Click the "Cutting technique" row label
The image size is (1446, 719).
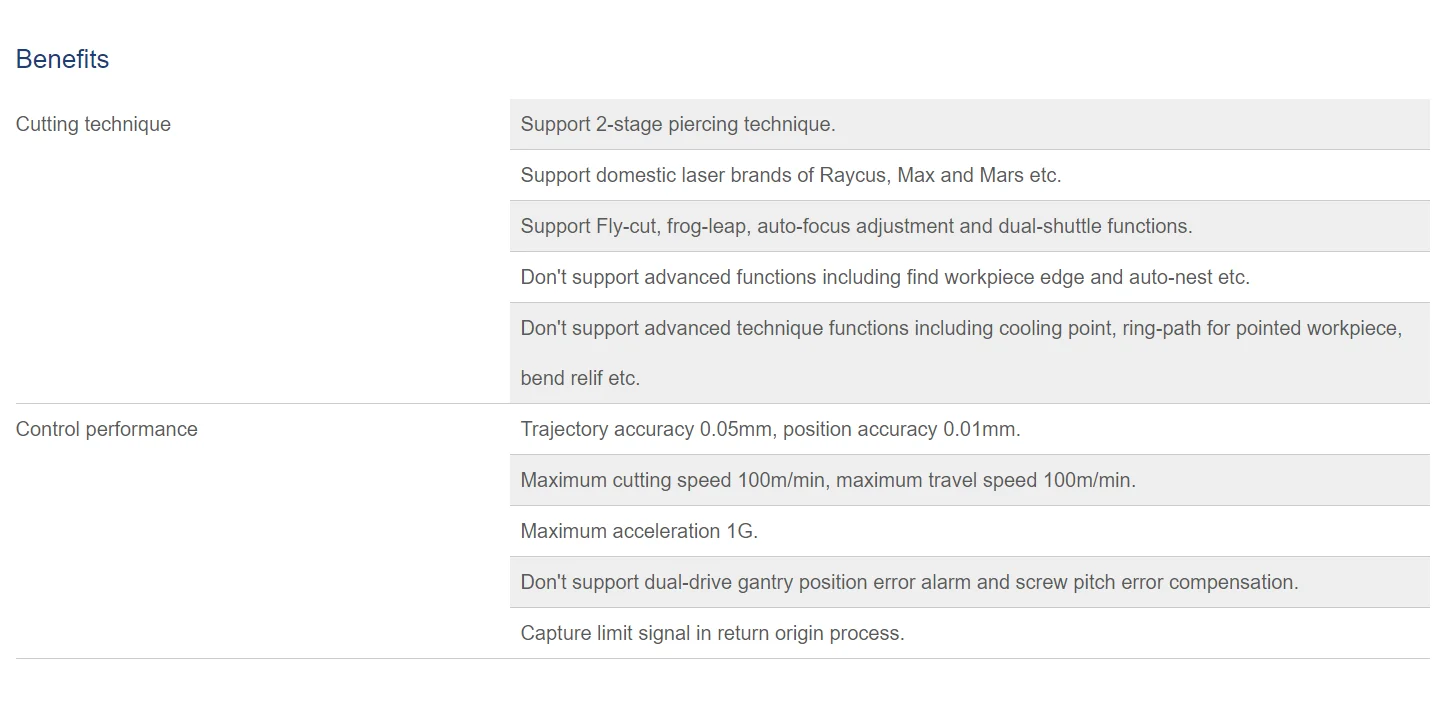(93, 124)
